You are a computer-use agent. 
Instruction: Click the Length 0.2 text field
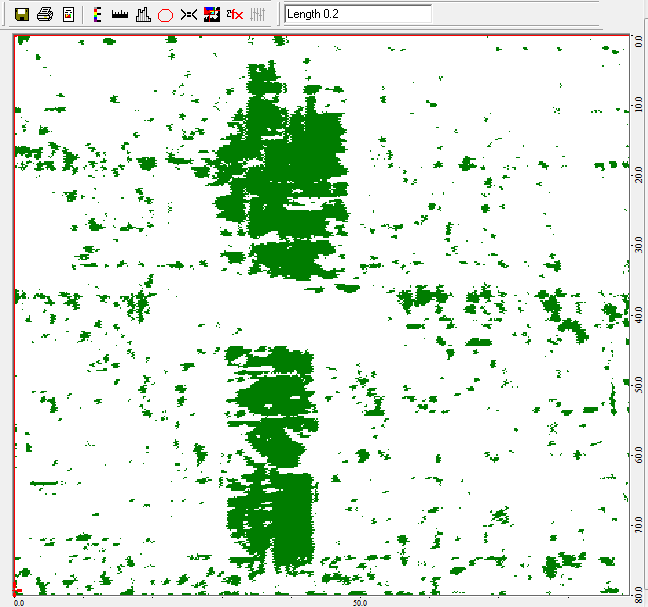[x=358, y=14]
